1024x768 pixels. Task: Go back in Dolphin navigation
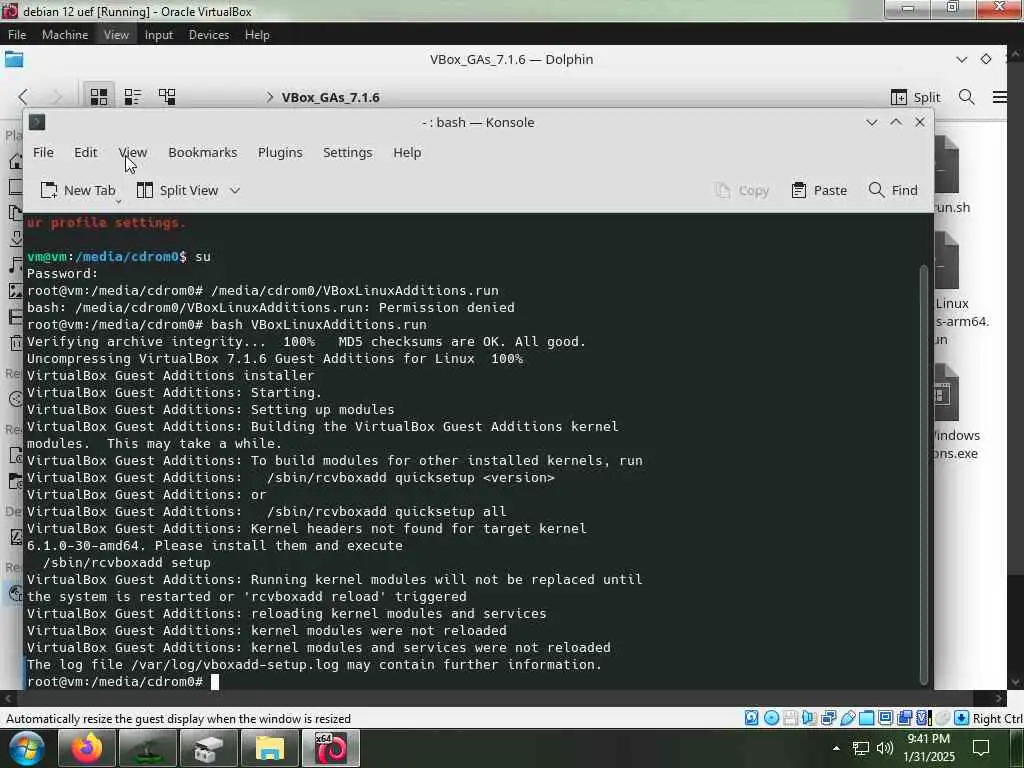tap(24, 97)
